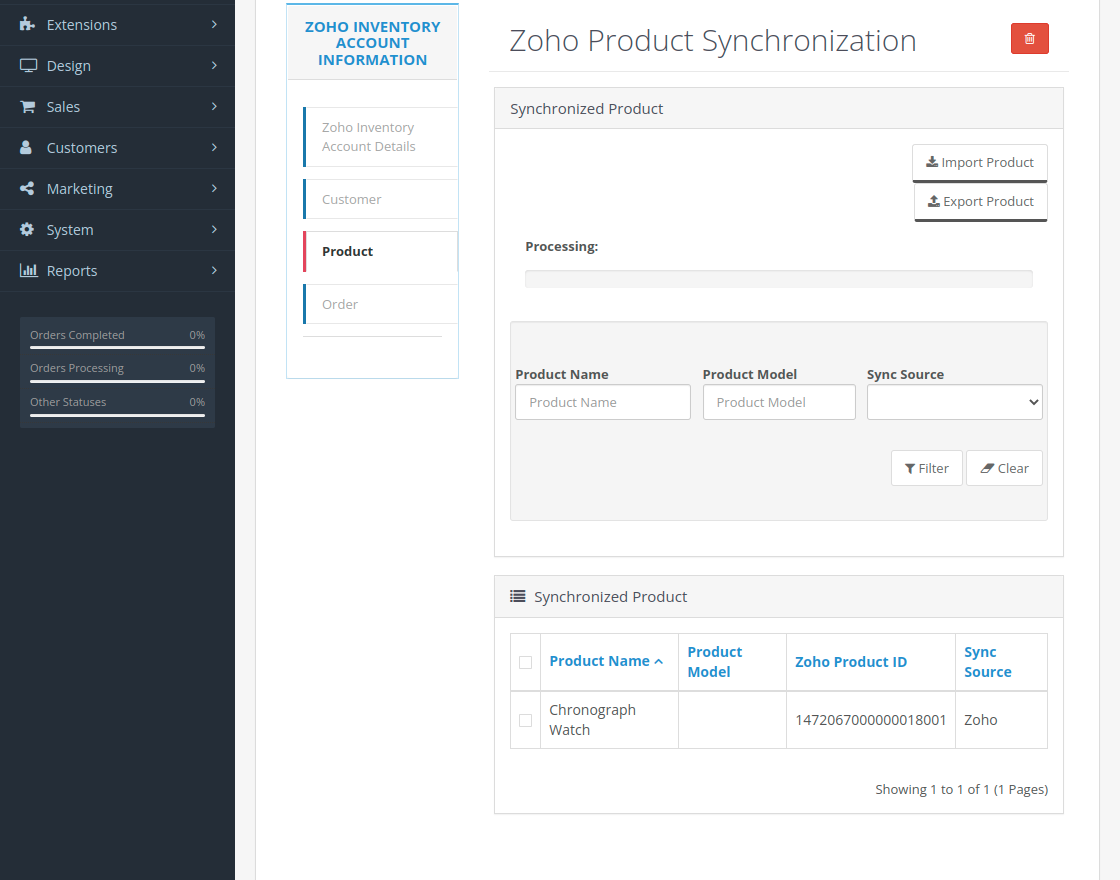Open the Sync Source dropdown
The width and height of the screenshot is (1120, 880).
click(954, 402)
